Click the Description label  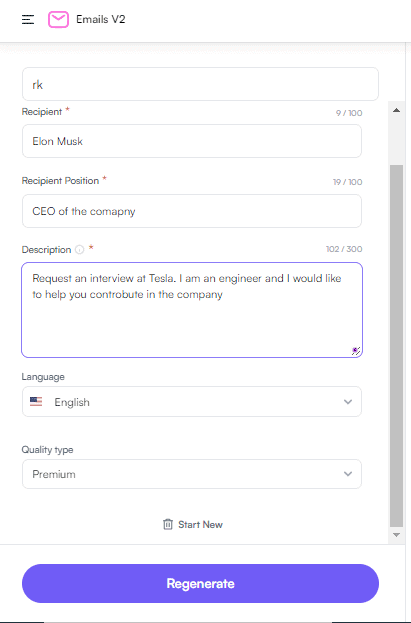46,250
